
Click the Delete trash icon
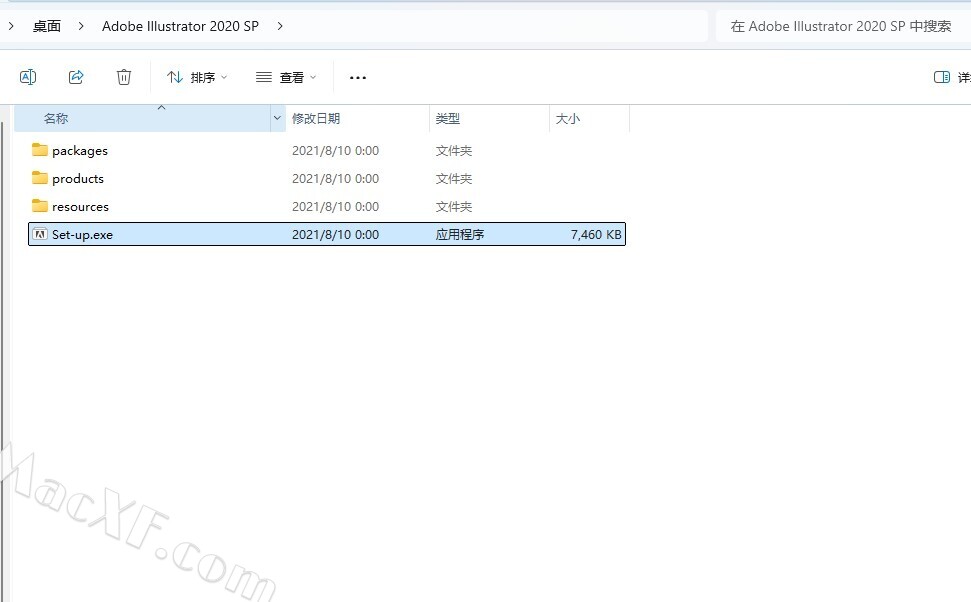pos(124,77)
